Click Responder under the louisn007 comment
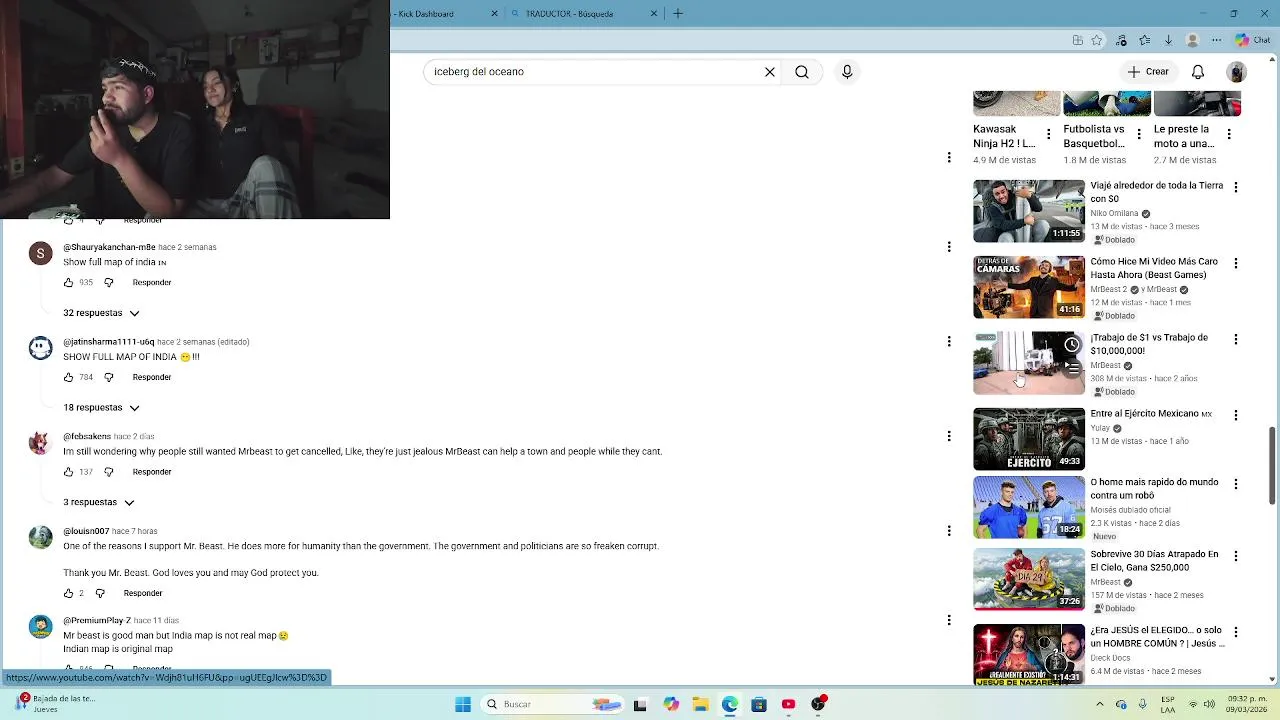 (143, 593)
